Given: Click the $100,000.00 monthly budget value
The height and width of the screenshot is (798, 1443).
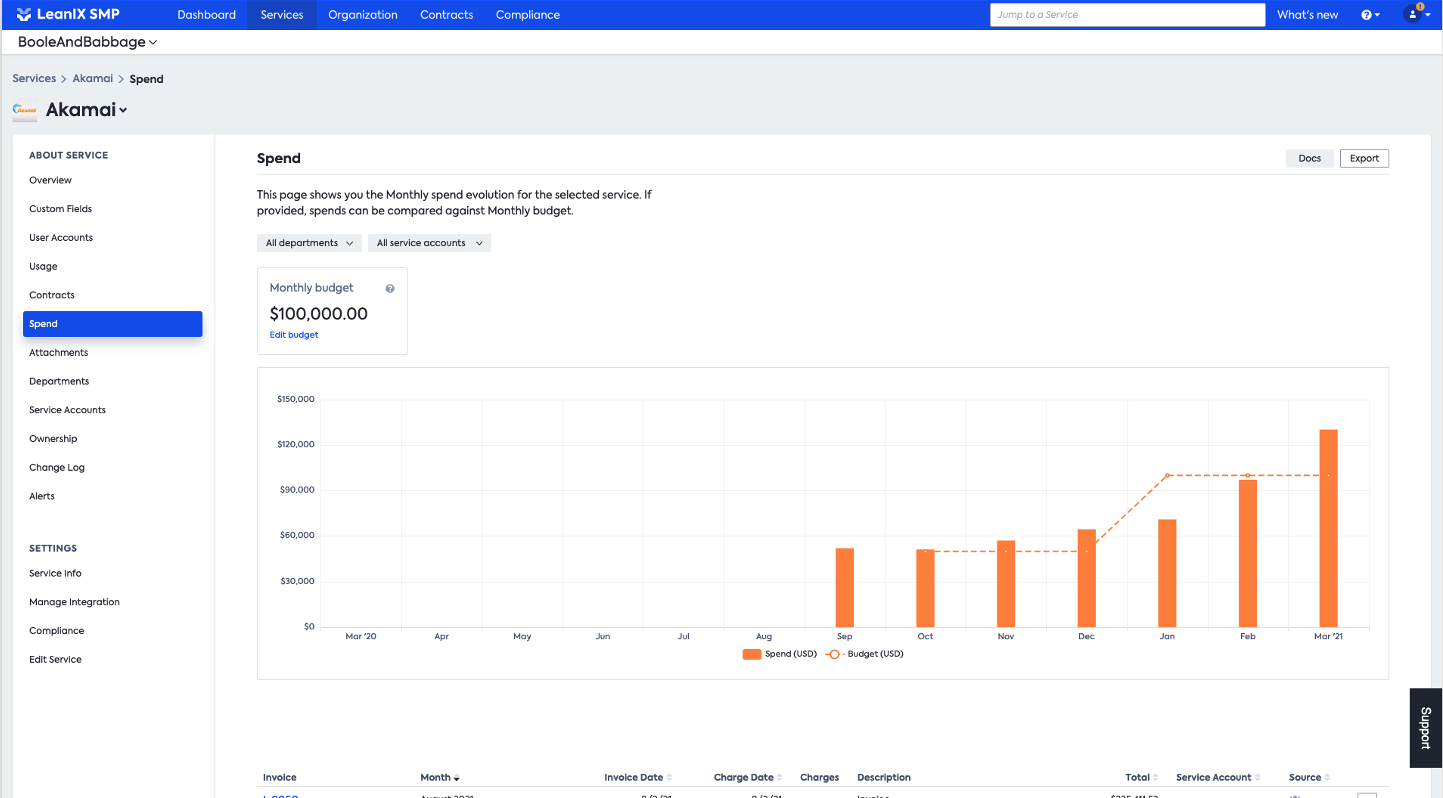Looking at the screenshot, I should coord(319,314).
